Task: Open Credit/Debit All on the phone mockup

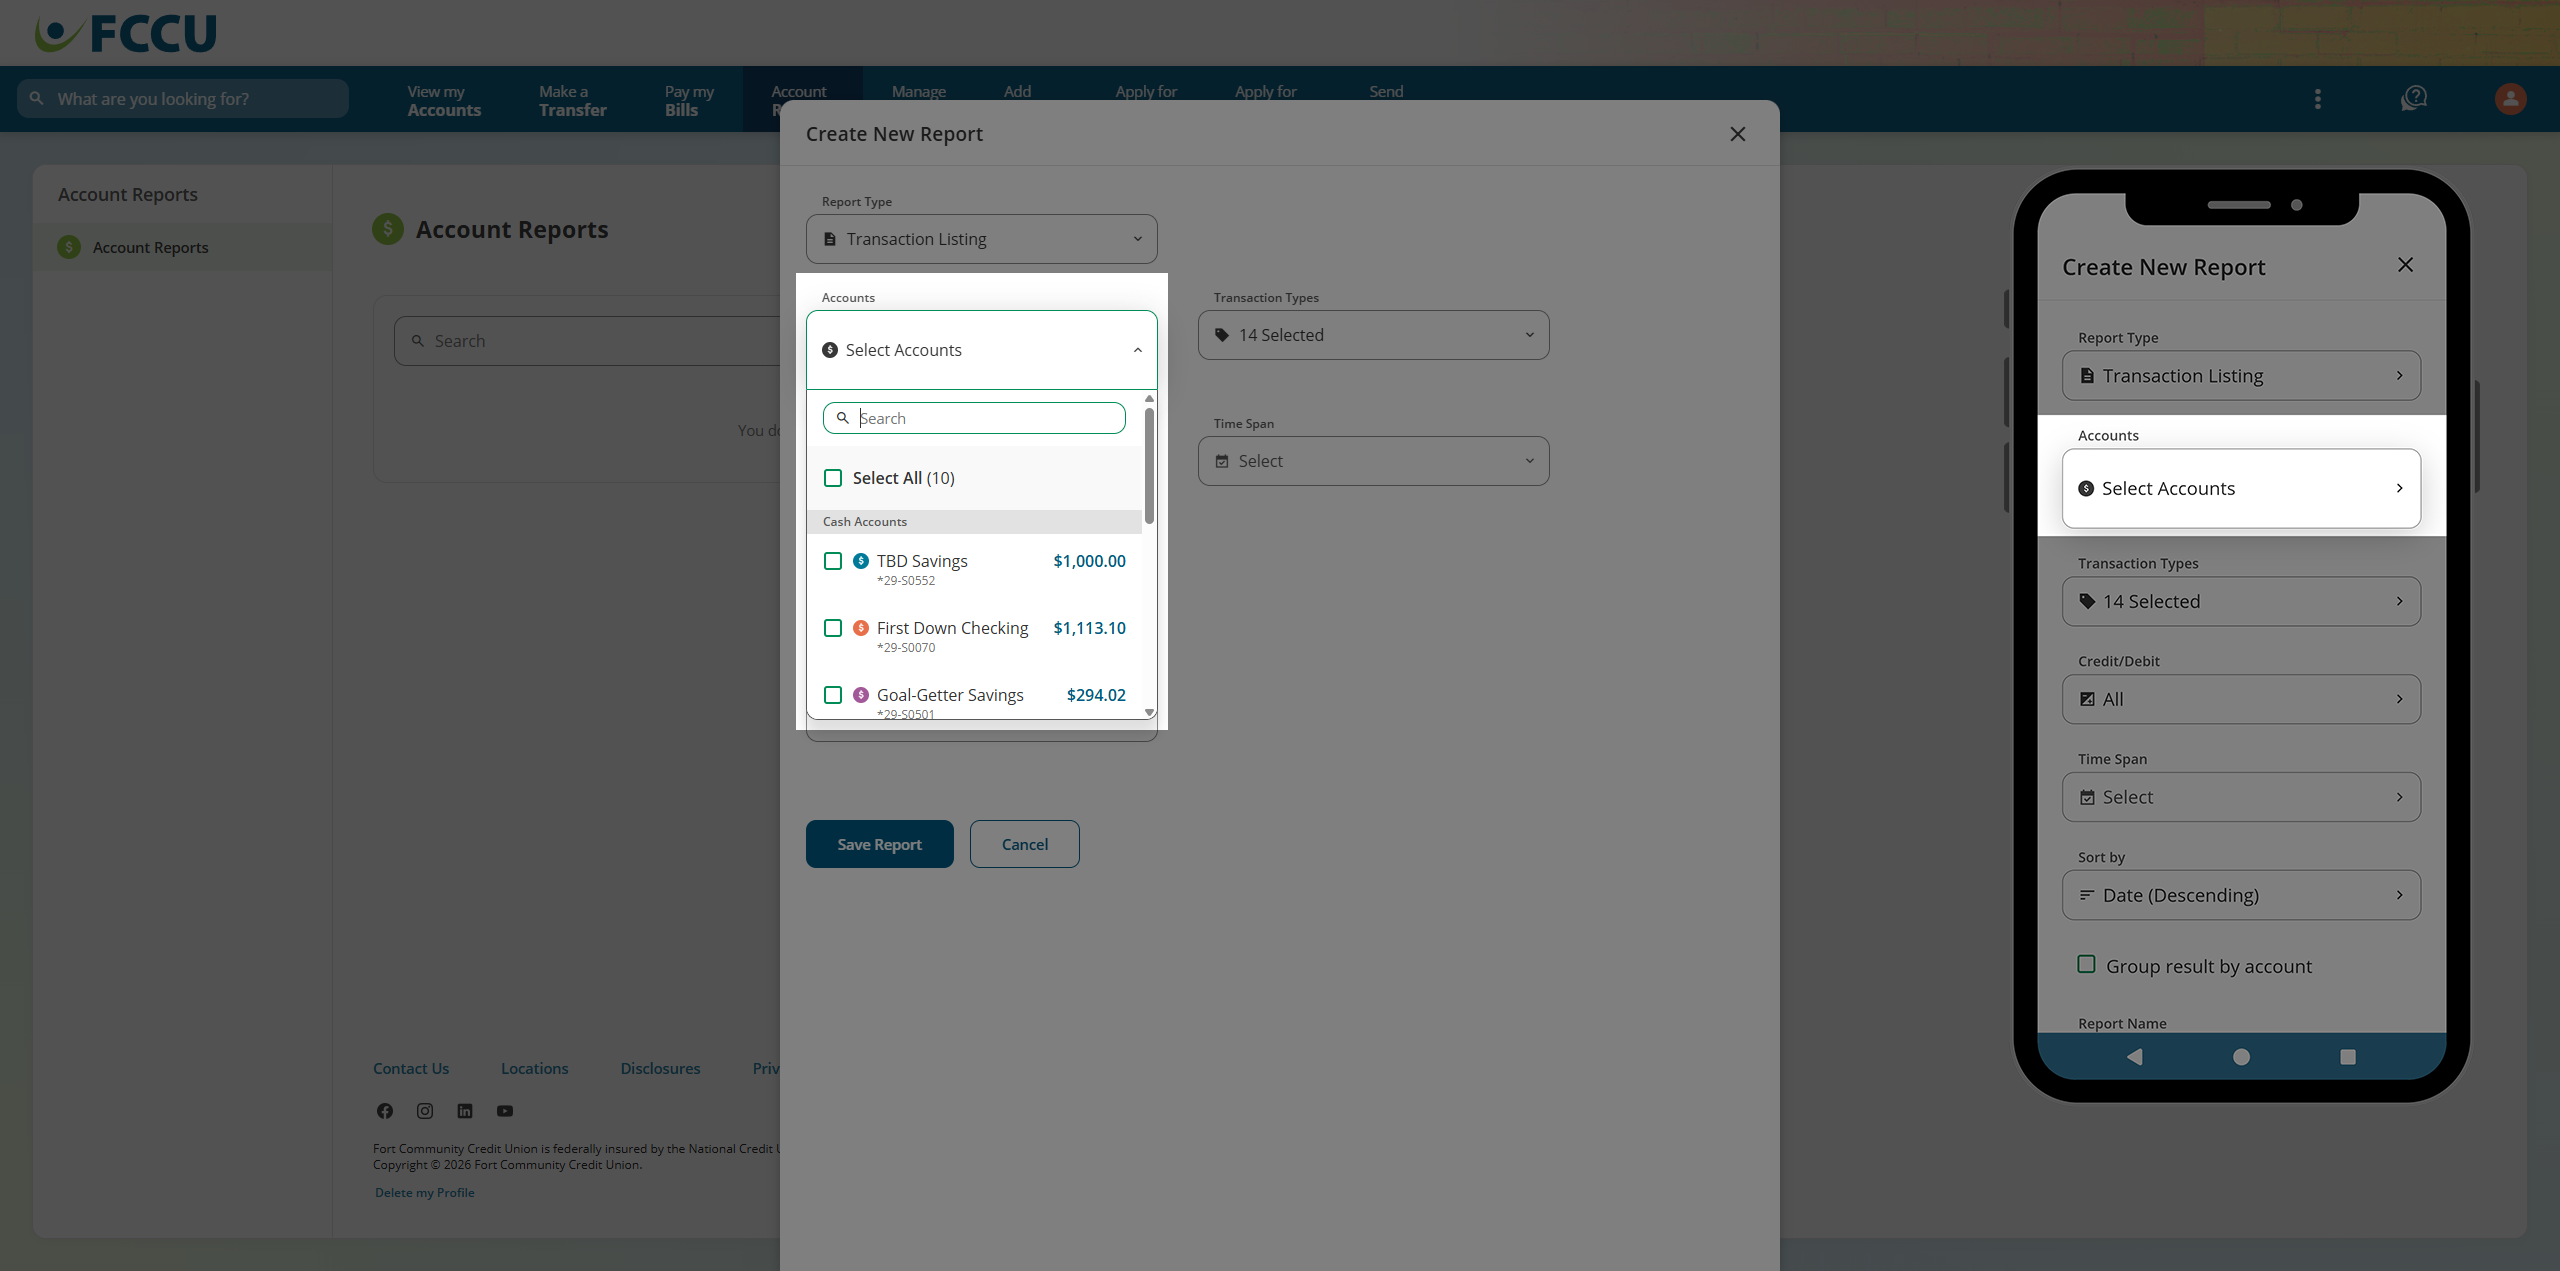Action: [x=2241, y=699]
